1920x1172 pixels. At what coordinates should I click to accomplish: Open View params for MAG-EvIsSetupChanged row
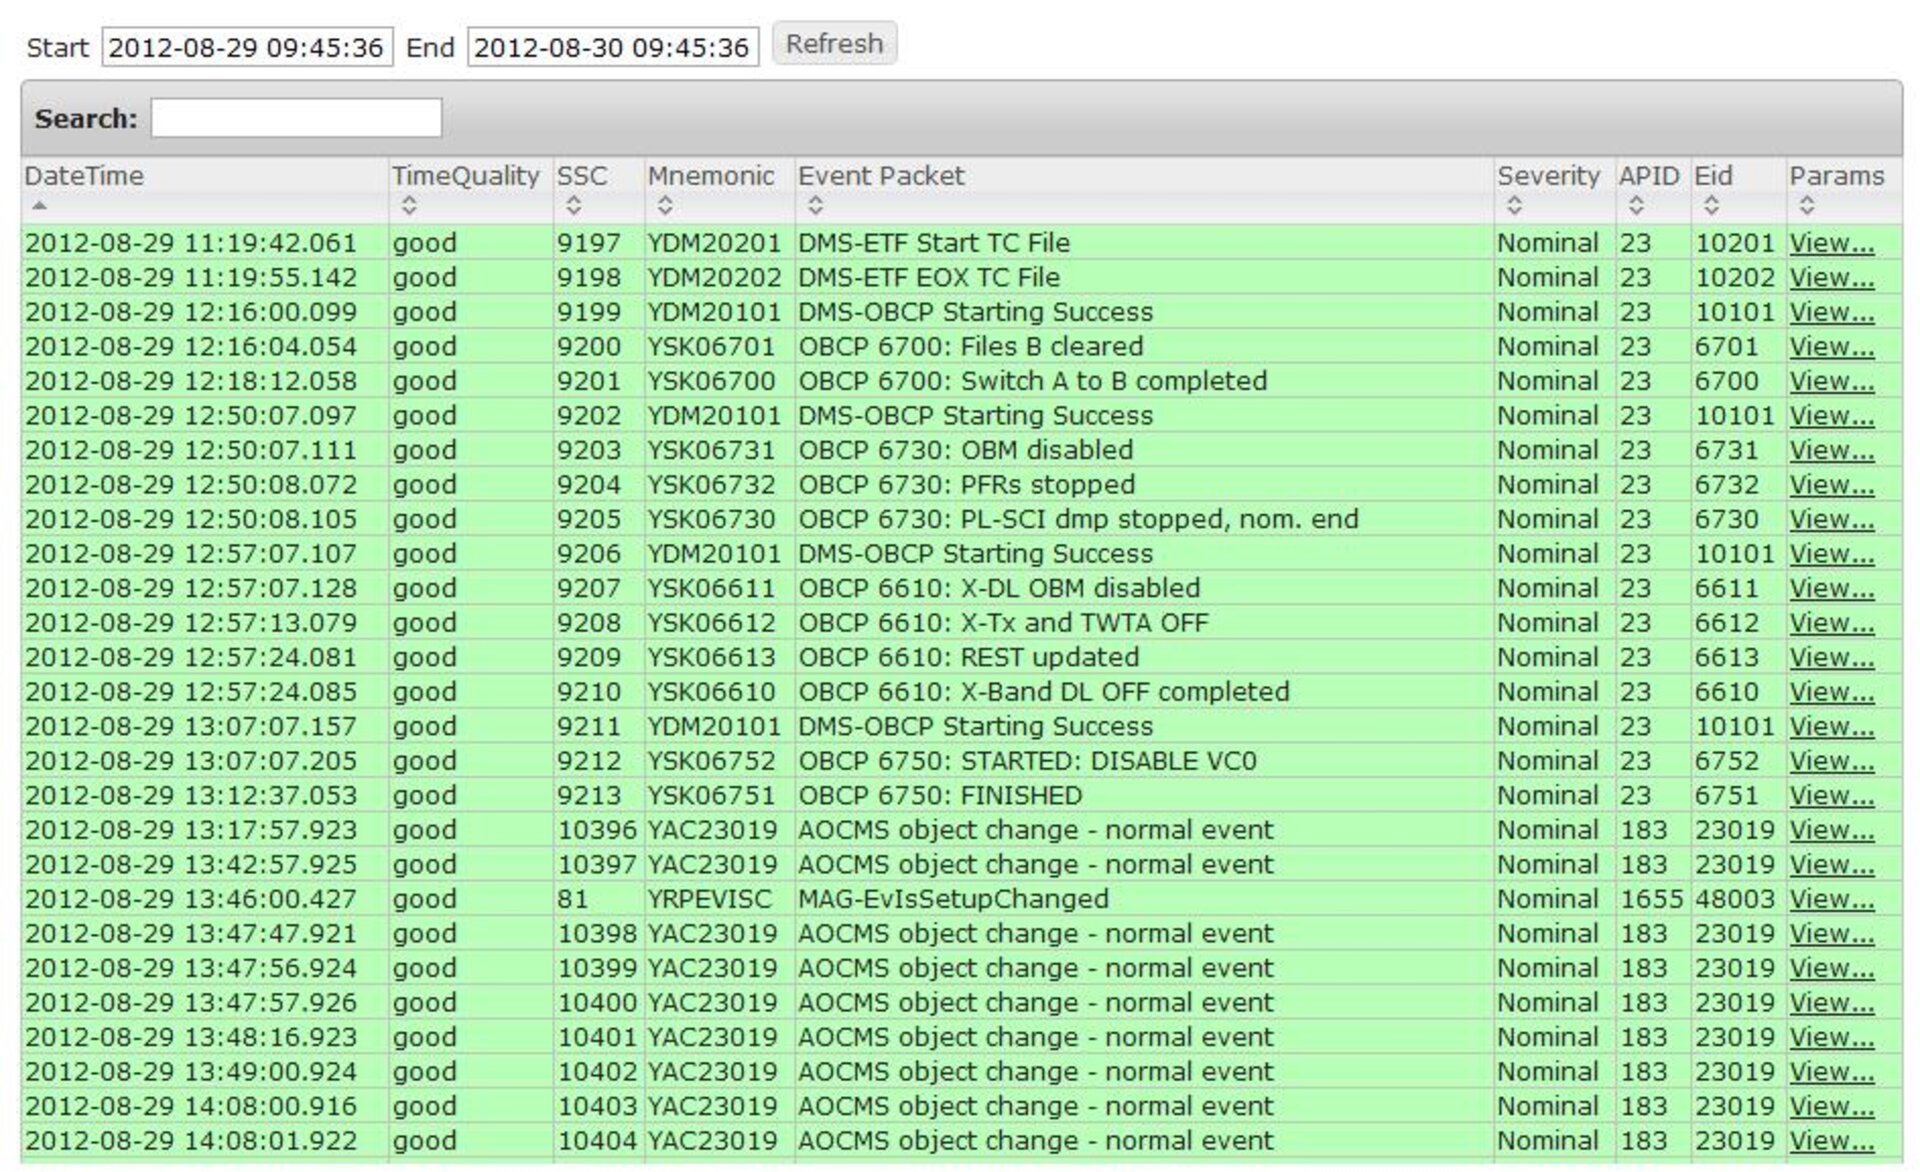(x=1831, y=899)
